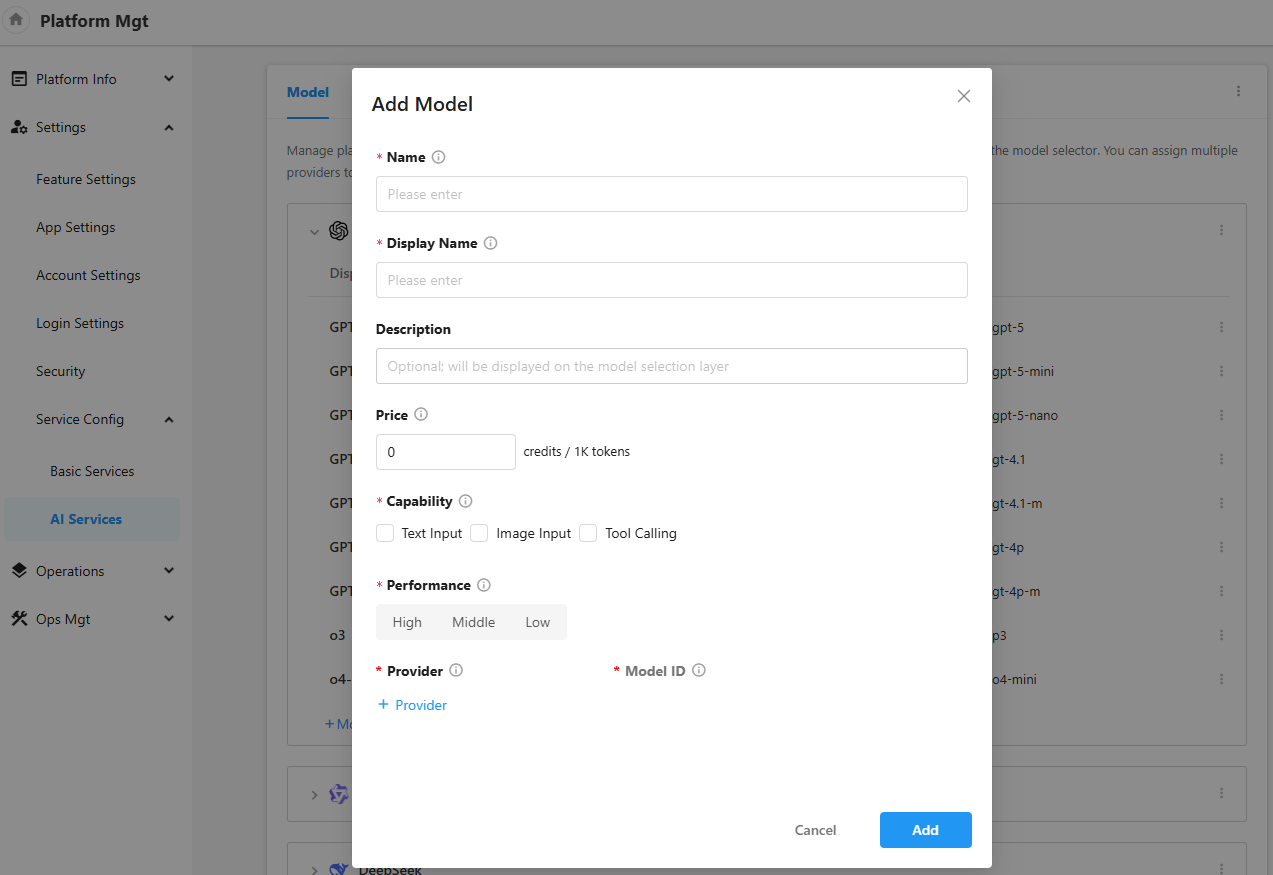Click the info icon next to Name
Image resolution: width=1273 pixels, height=875 pixels.
pos(438,157)
